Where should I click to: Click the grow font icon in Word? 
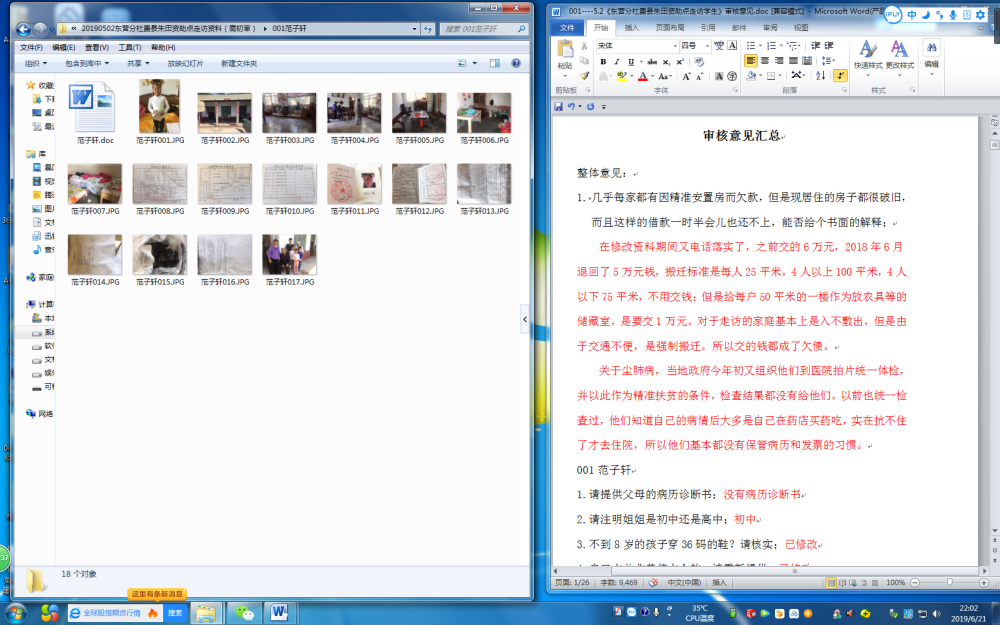[x=686, y=77]
